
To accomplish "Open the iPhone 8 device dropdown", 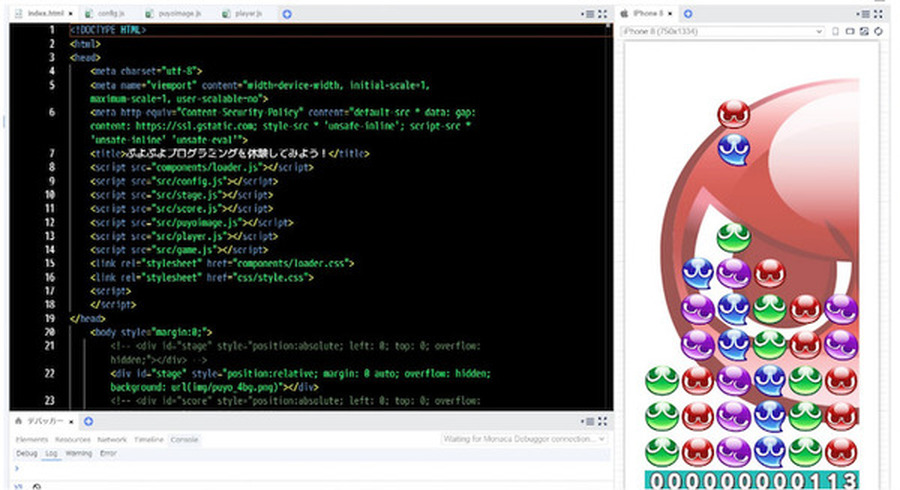I will tap(721, 32).
